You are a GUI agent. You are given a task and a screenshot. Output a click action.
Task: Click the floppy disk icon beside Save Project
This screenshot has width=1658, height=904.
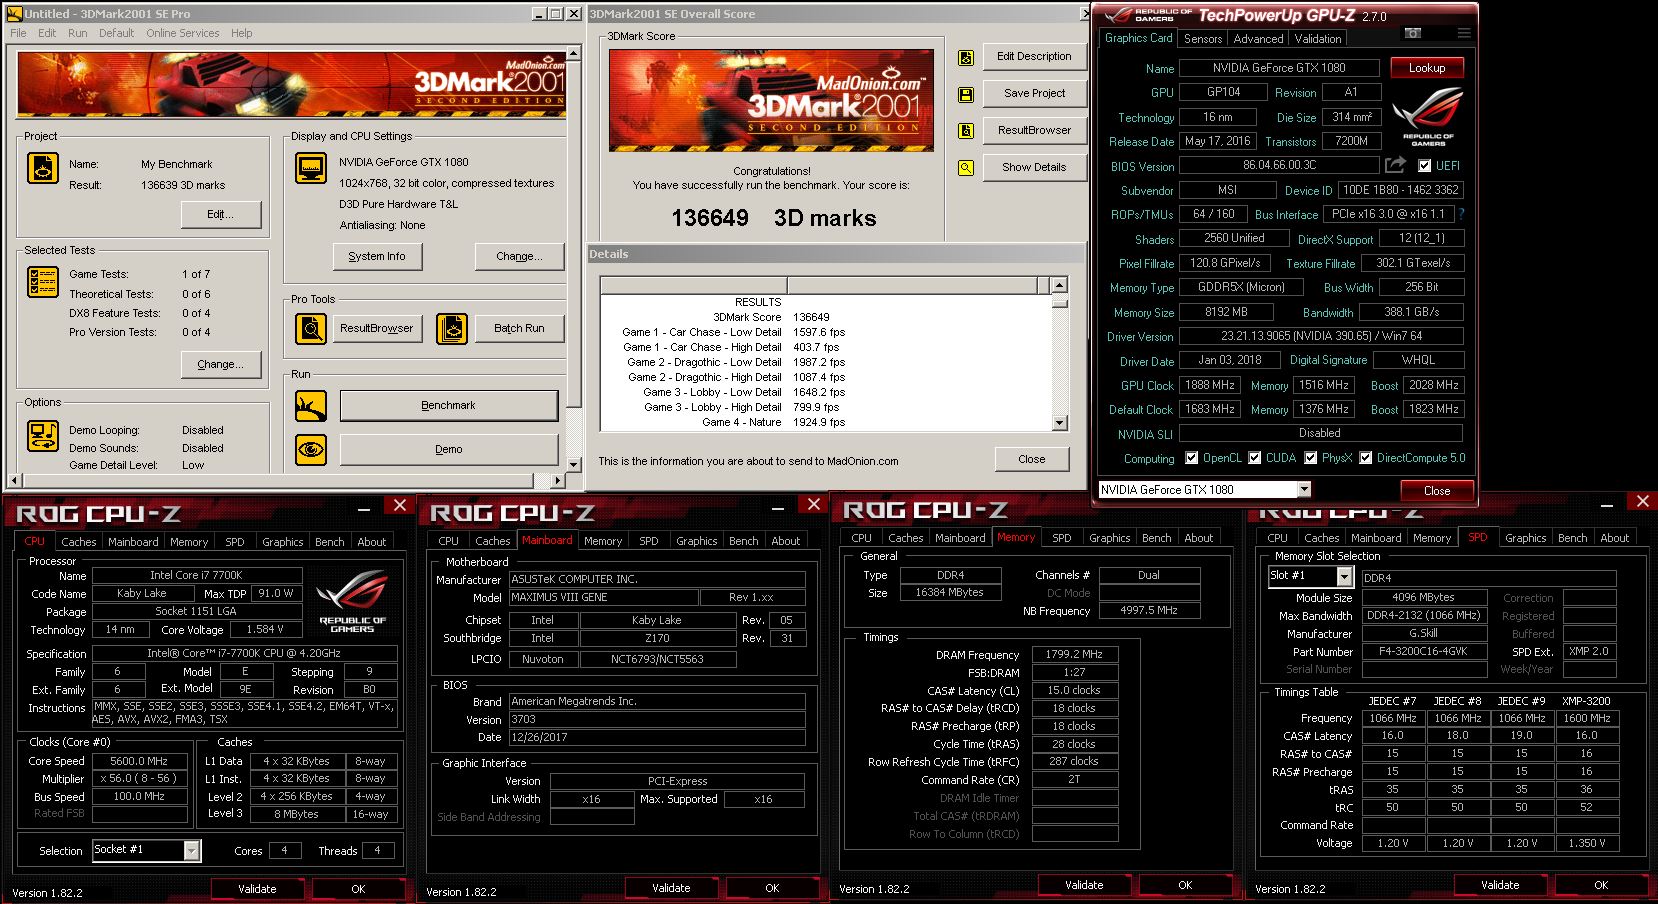tap(966, 94)
